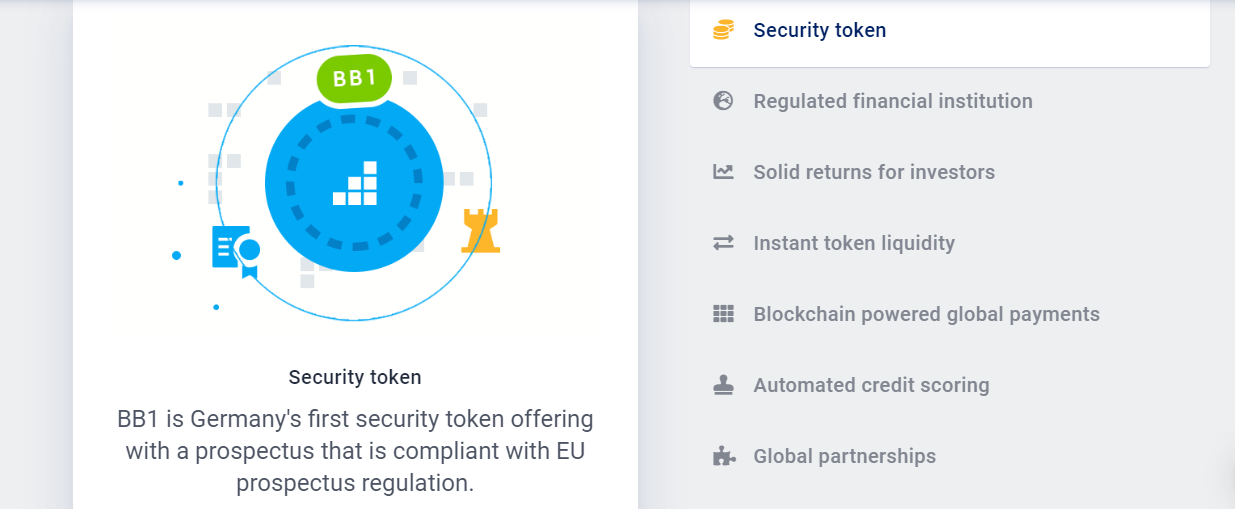Click the swap arrows icon for token liquidity
The image size is (1235, 509).
click(723, 243)
